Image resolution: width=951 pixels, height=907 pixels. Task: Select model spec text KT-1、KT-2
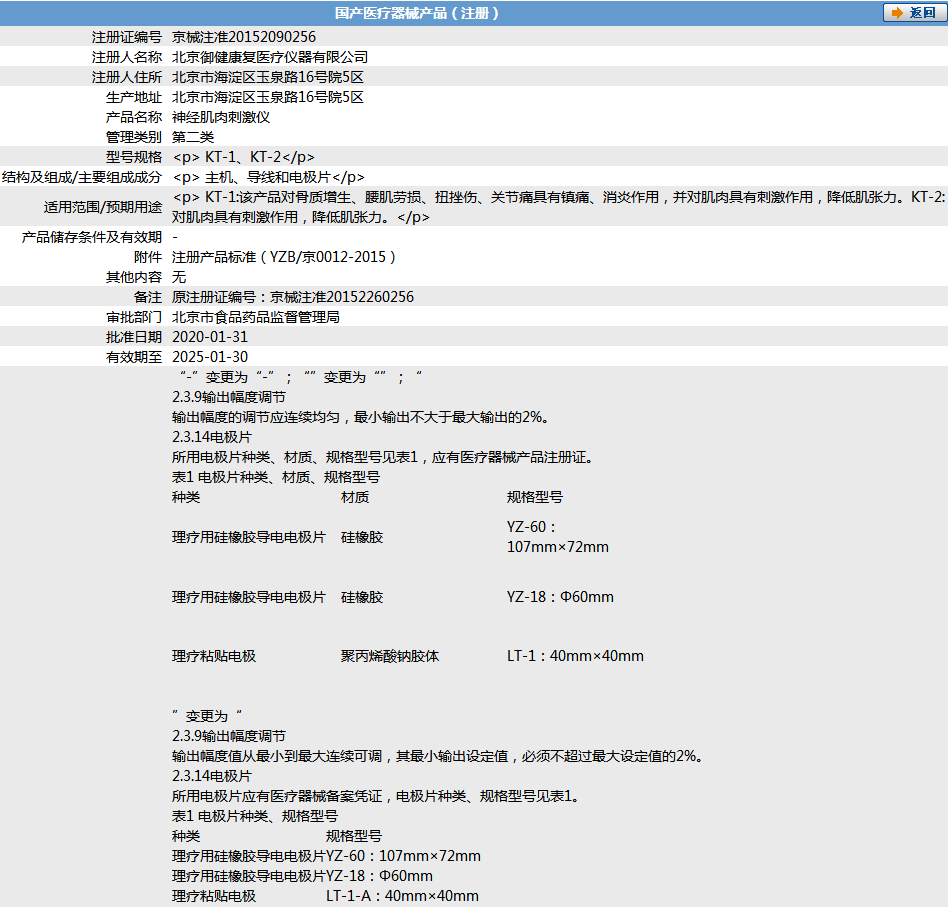tap(243, 157)
